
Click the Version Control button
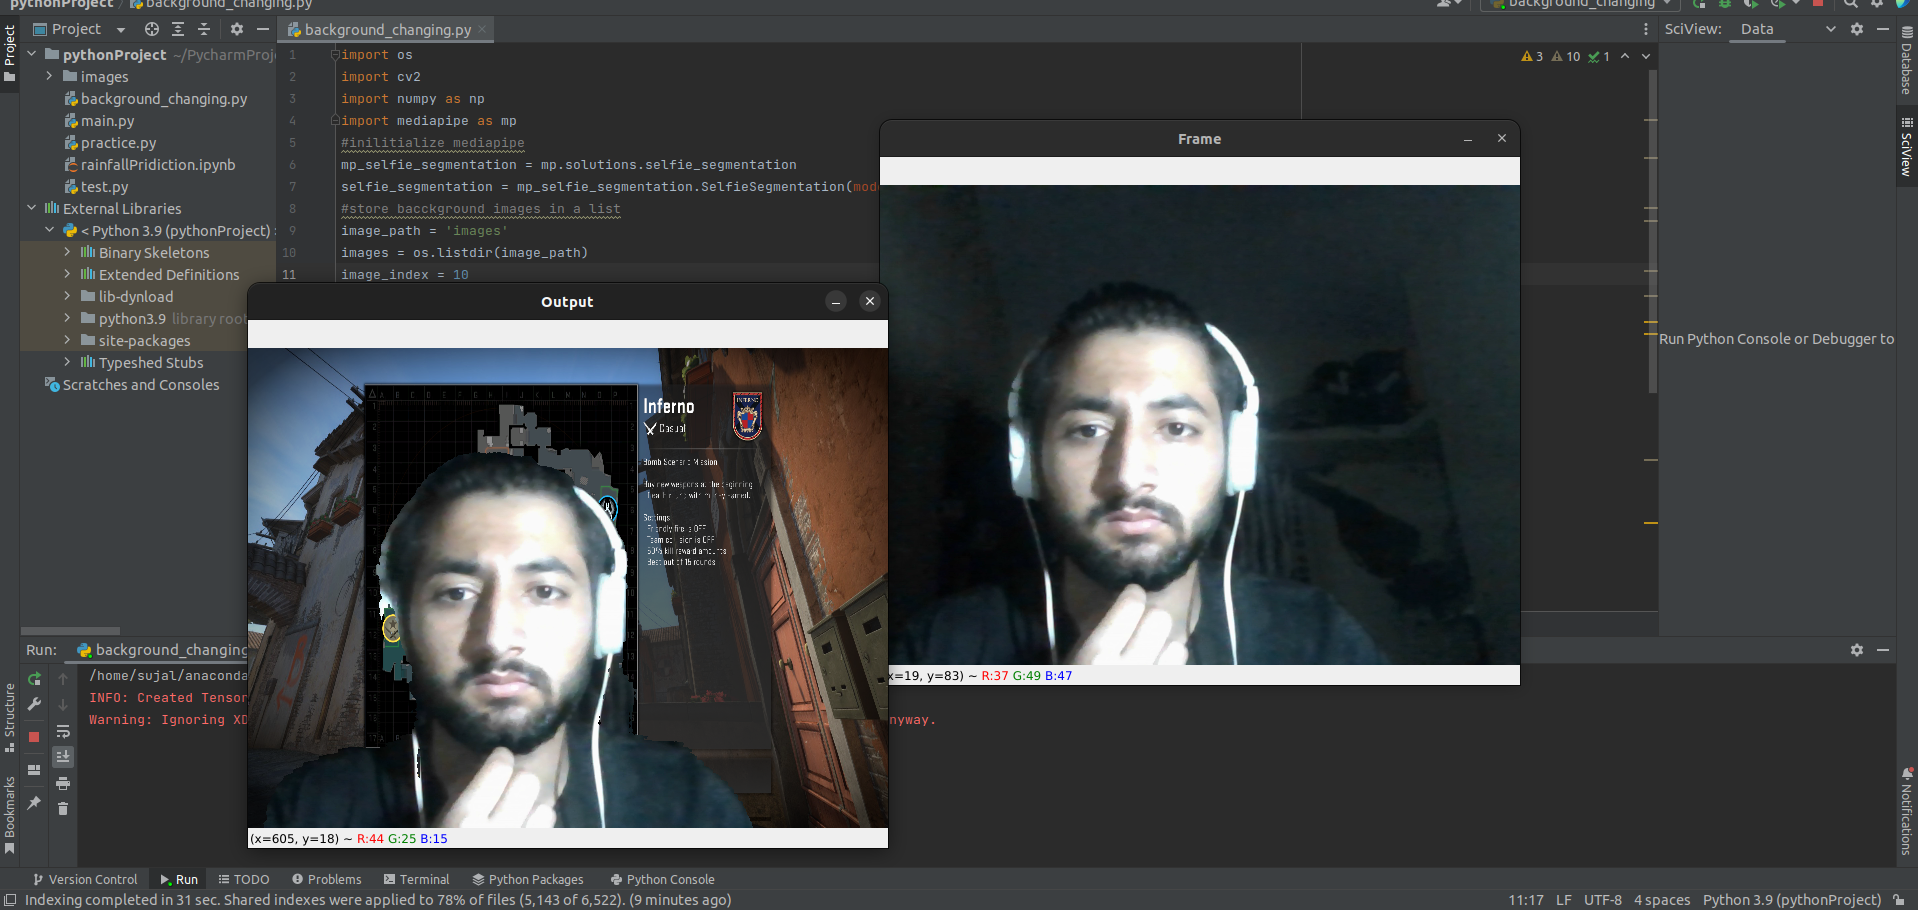(x=86, y=879)
